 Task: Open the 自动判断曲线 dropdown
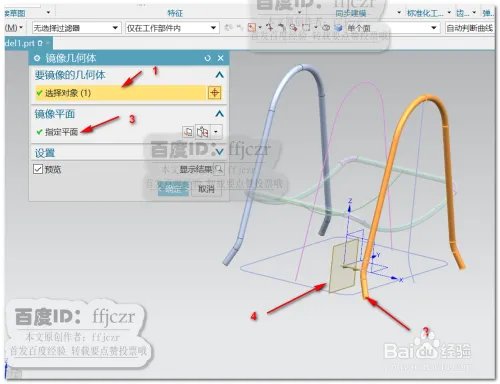(x=470, y=28)
